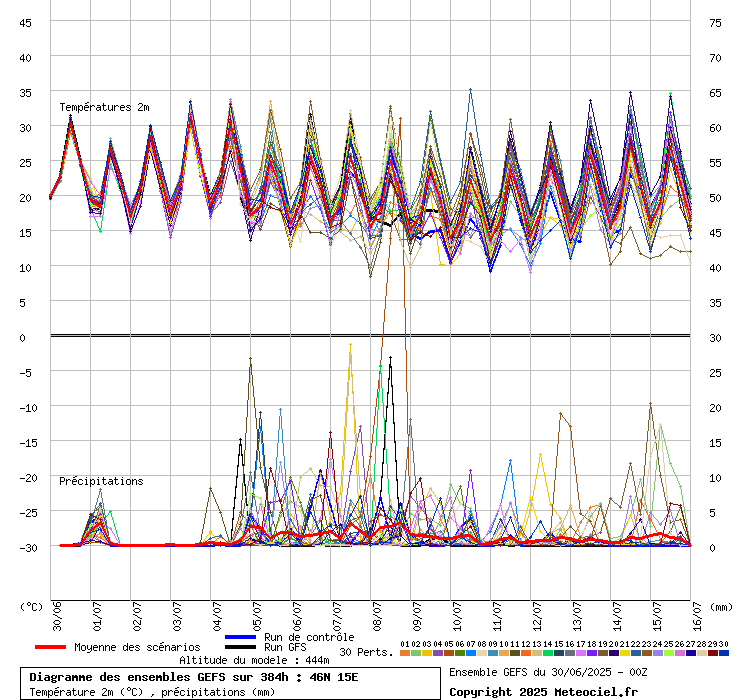Select perturbation 07 blue swatch
Image resolution: width=740 pixels, height=700 pixels.
(x=470, y=653)
